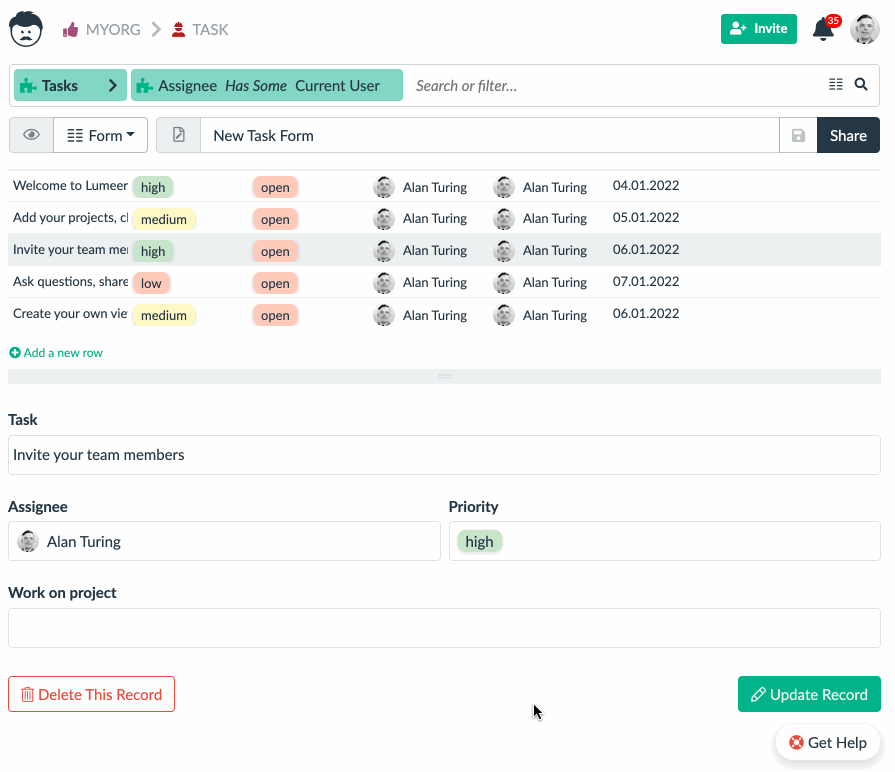Click the lifebuoy icon on Get Help
The width and height of the screenshot is (895, 772).
point(796,742)
